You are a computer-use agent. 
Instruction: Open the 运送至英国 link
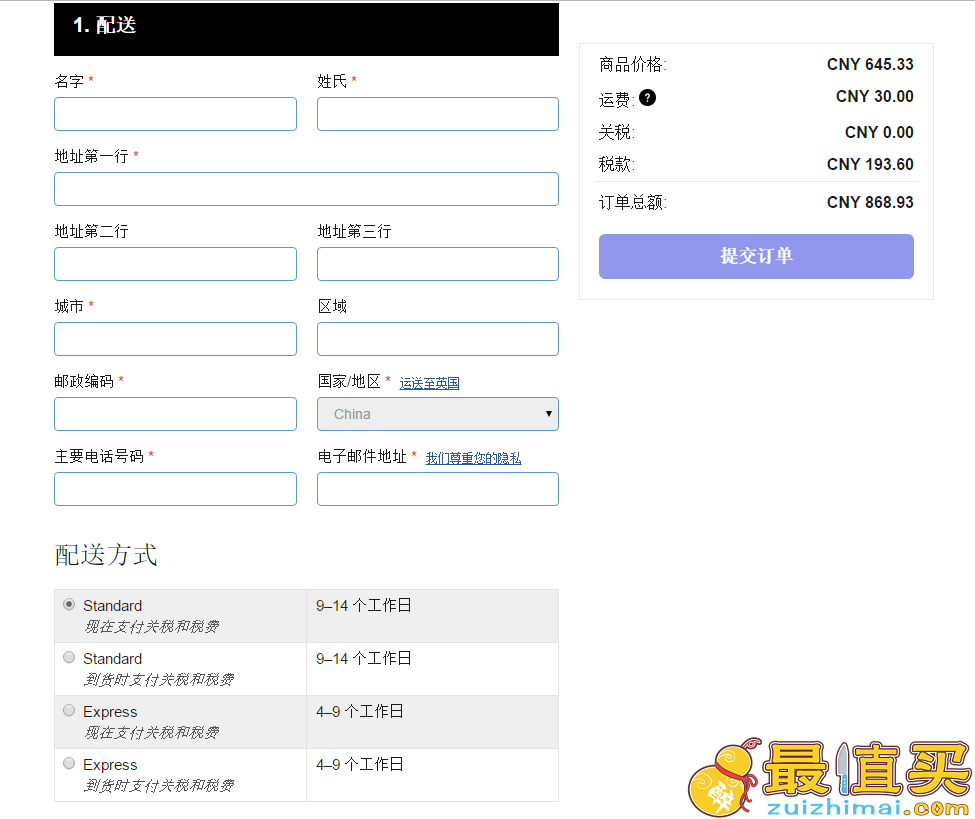click(429, 383)
